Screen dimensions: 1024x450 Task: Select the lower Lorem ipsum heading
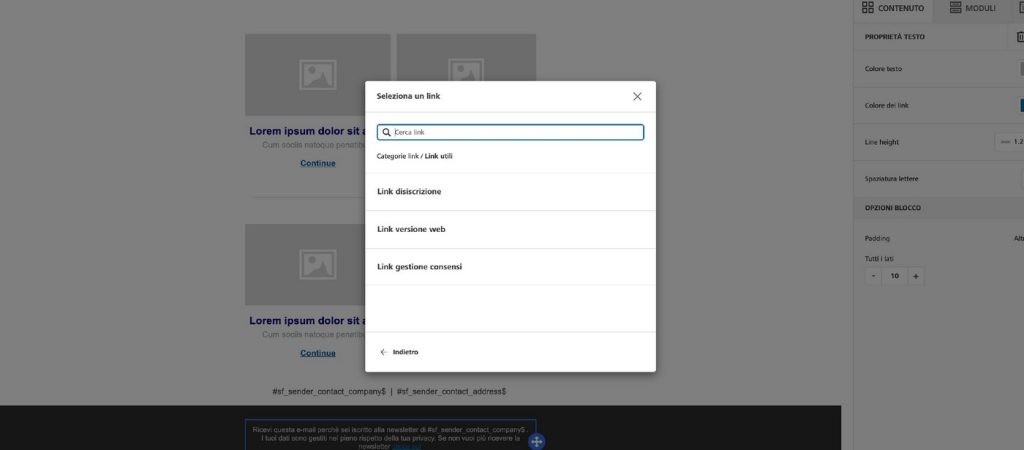[307, 321]
